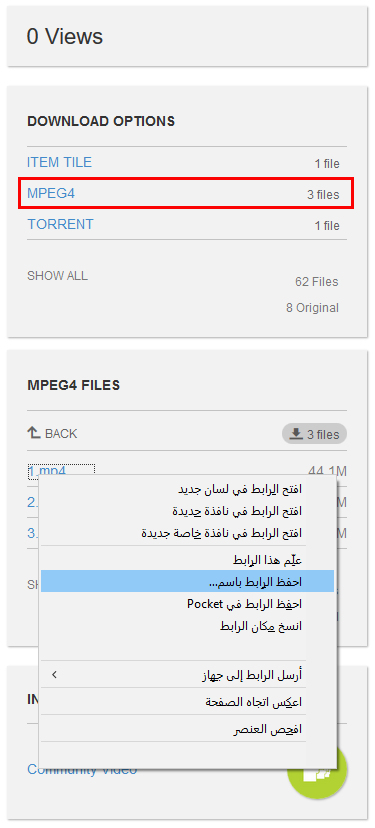Open the MPEG4 download option

(x=51, y=194)
